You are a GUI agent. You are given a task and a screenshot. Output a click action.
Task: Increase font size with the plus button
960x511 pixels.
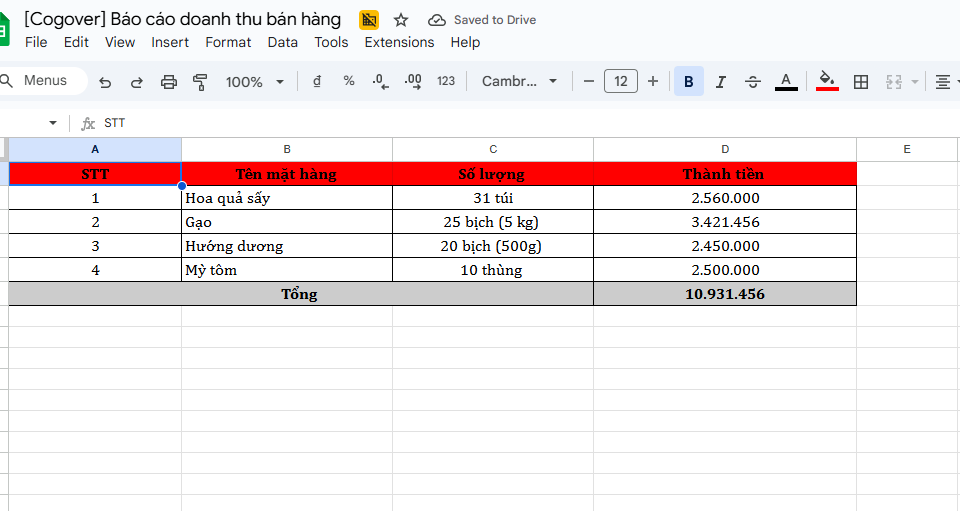click(653, 81)
